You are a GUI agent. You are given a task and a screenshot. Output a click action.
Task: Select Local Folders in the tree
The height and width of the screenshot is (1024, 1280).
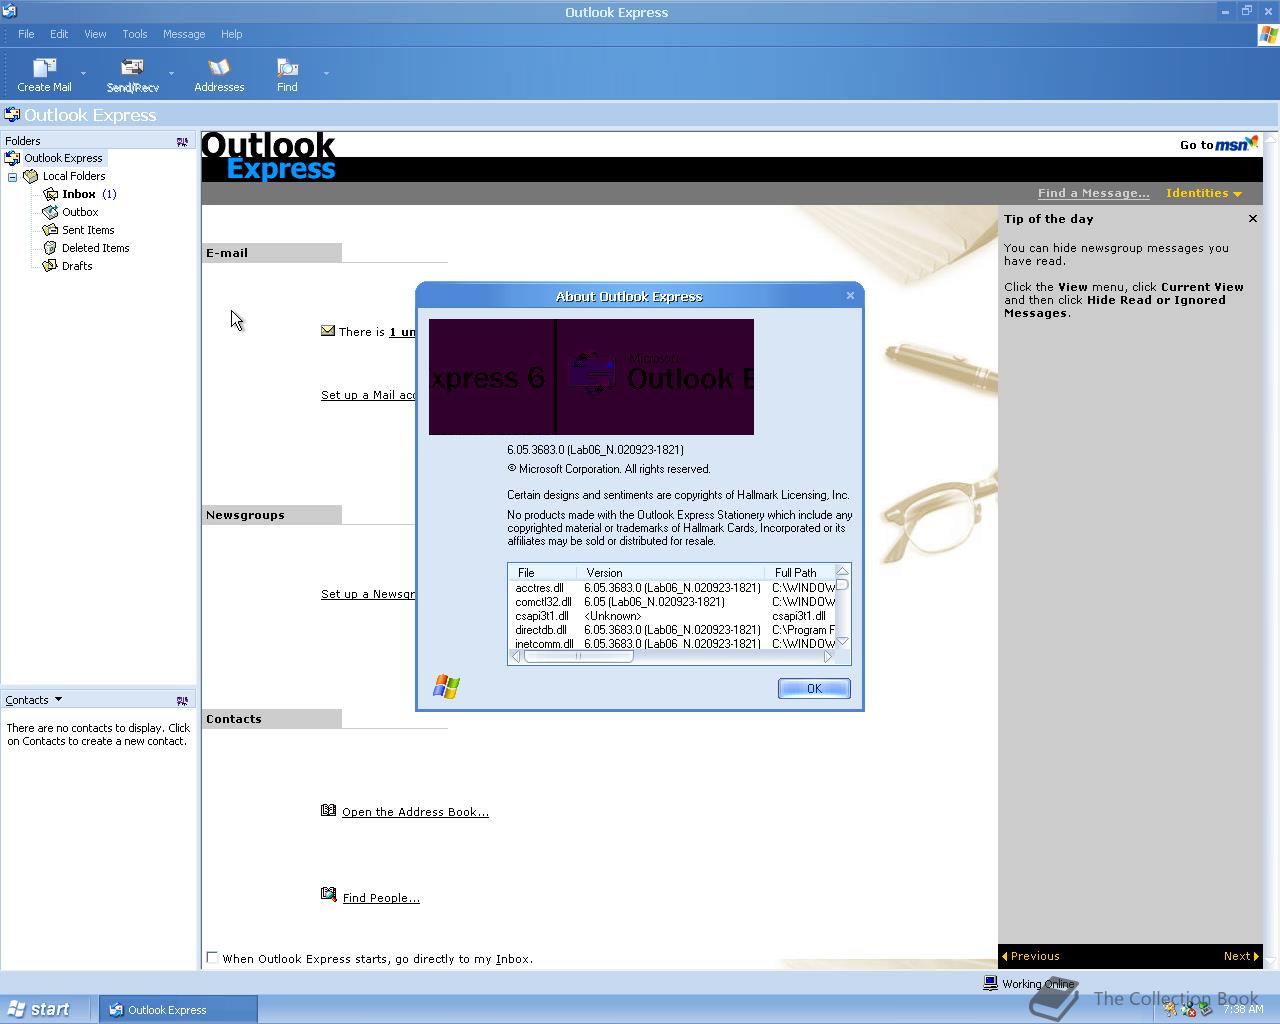[74, 176]
